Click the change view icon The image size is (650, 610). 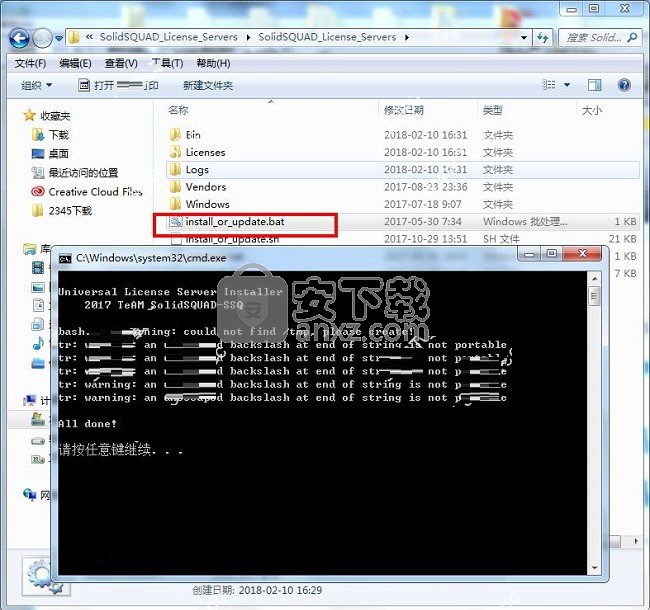tap(549, 85)
